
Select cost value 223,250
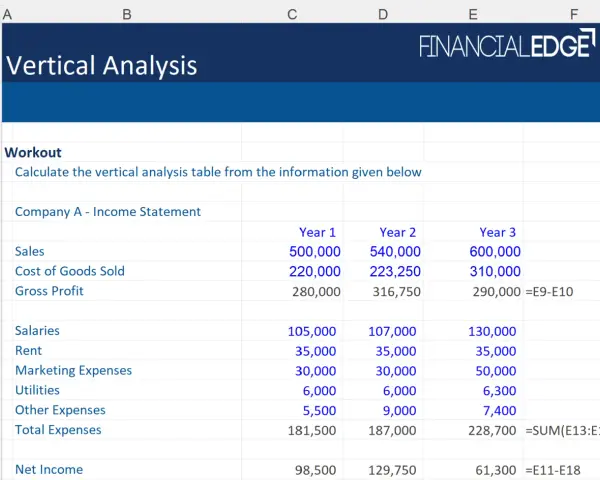(x=395, y=271)
